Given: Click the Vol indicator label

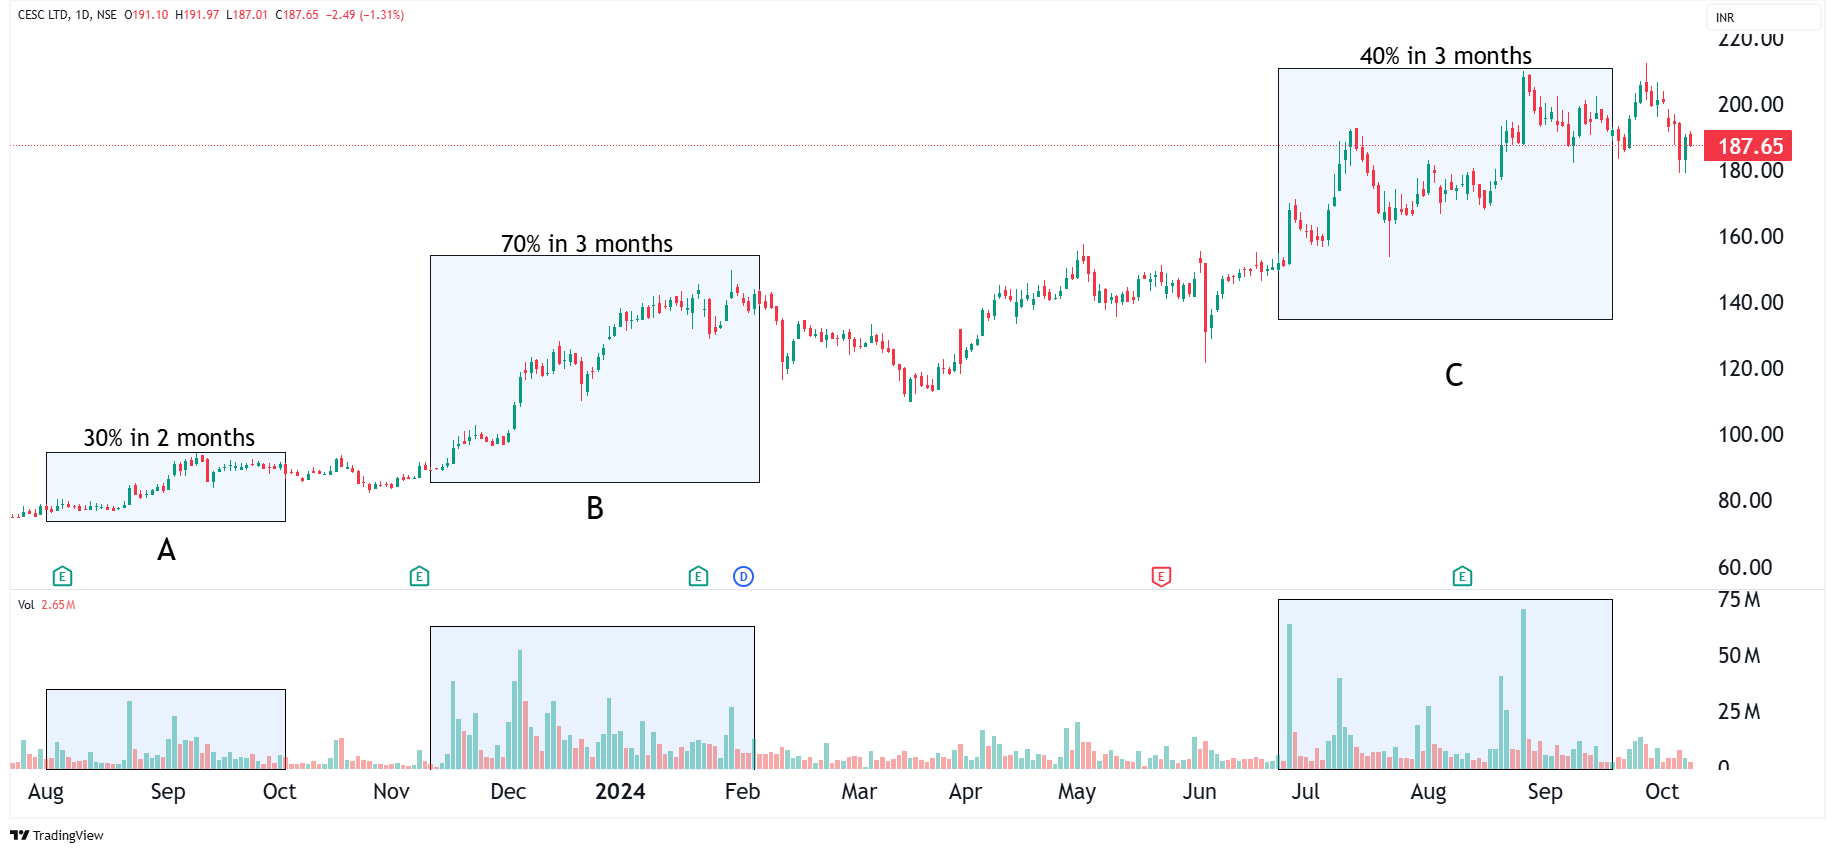Looking at the screenshot, I should tap(26, 605).
